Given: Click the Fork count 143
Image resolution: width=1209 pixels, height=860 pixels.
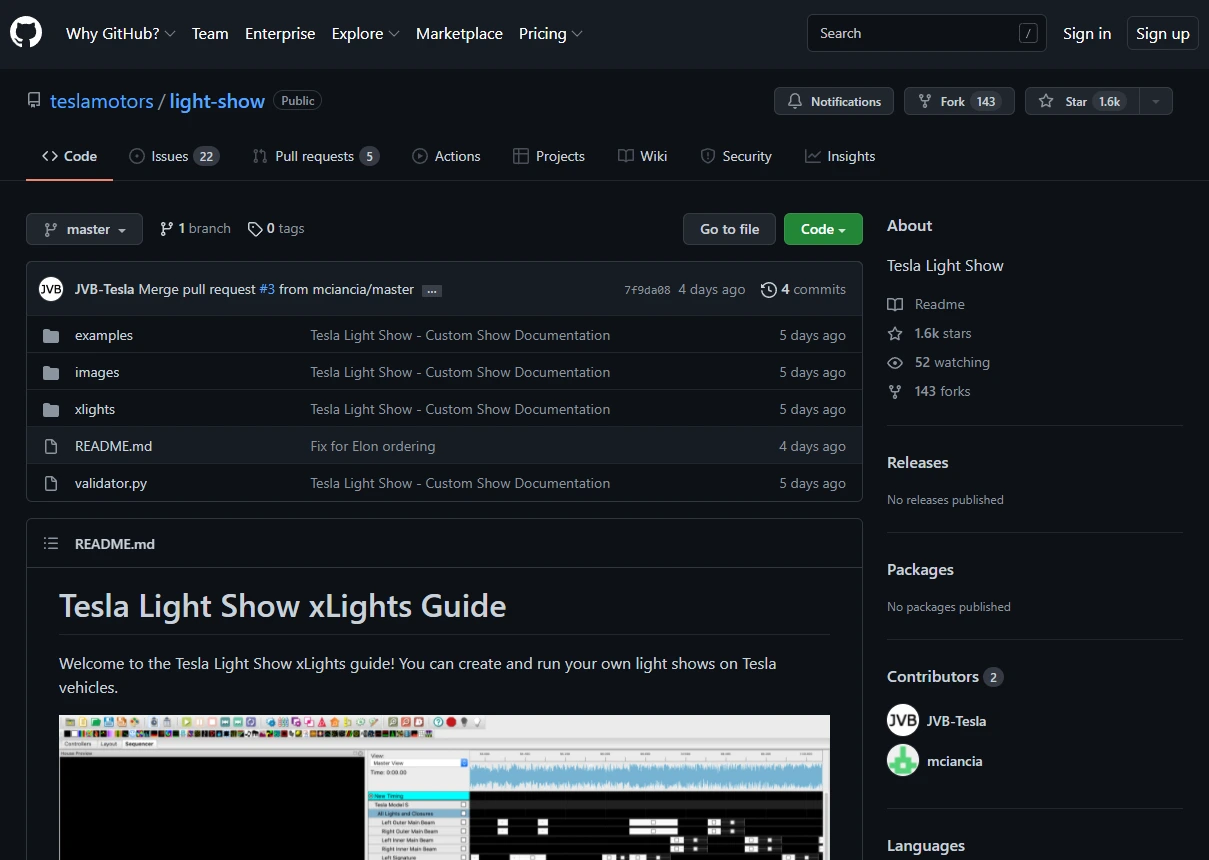Looking at the screenshot, I should click(x=986, y=101).
